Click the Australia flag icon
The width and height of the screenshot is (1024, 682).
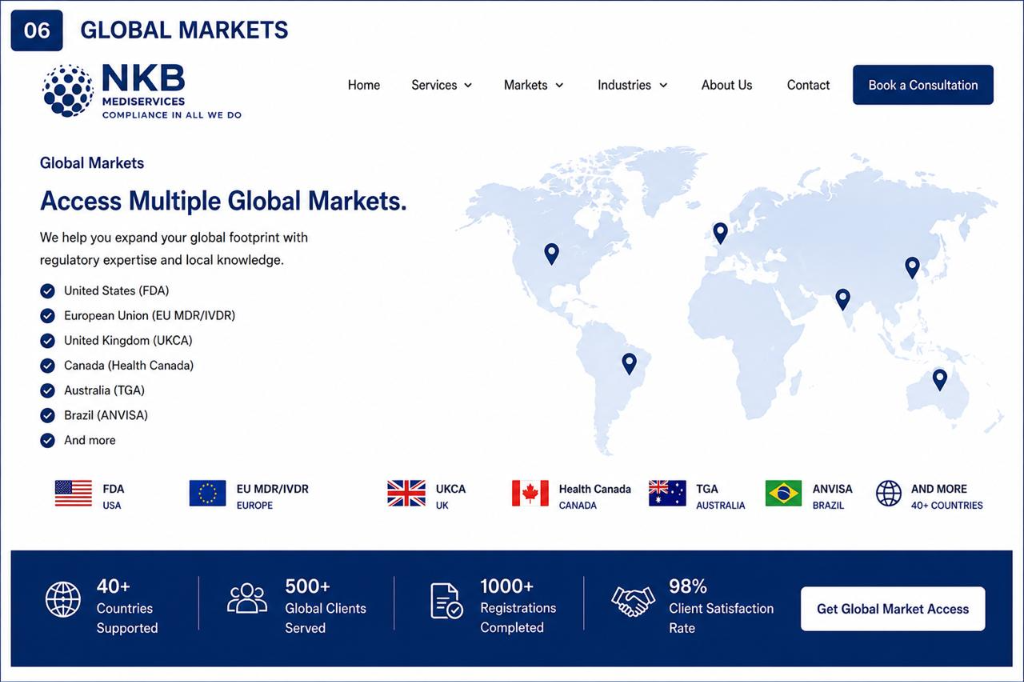tap(667, 493)
